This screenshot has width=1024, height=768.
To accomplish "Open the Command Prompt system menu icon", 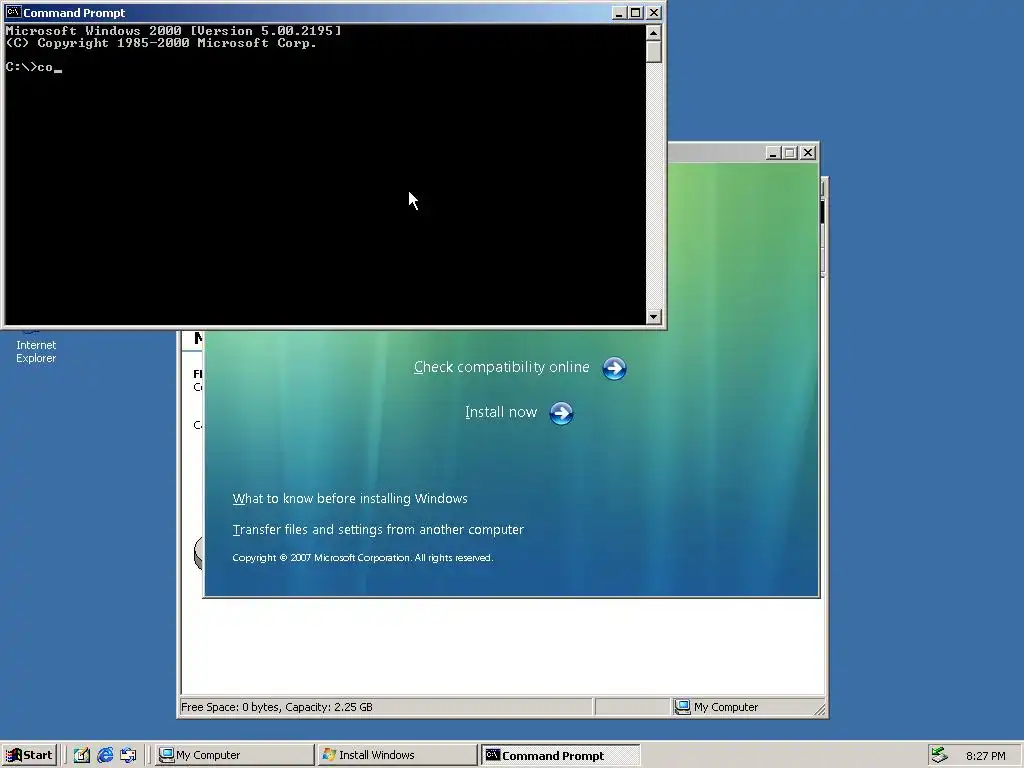I will click(14, 12).
